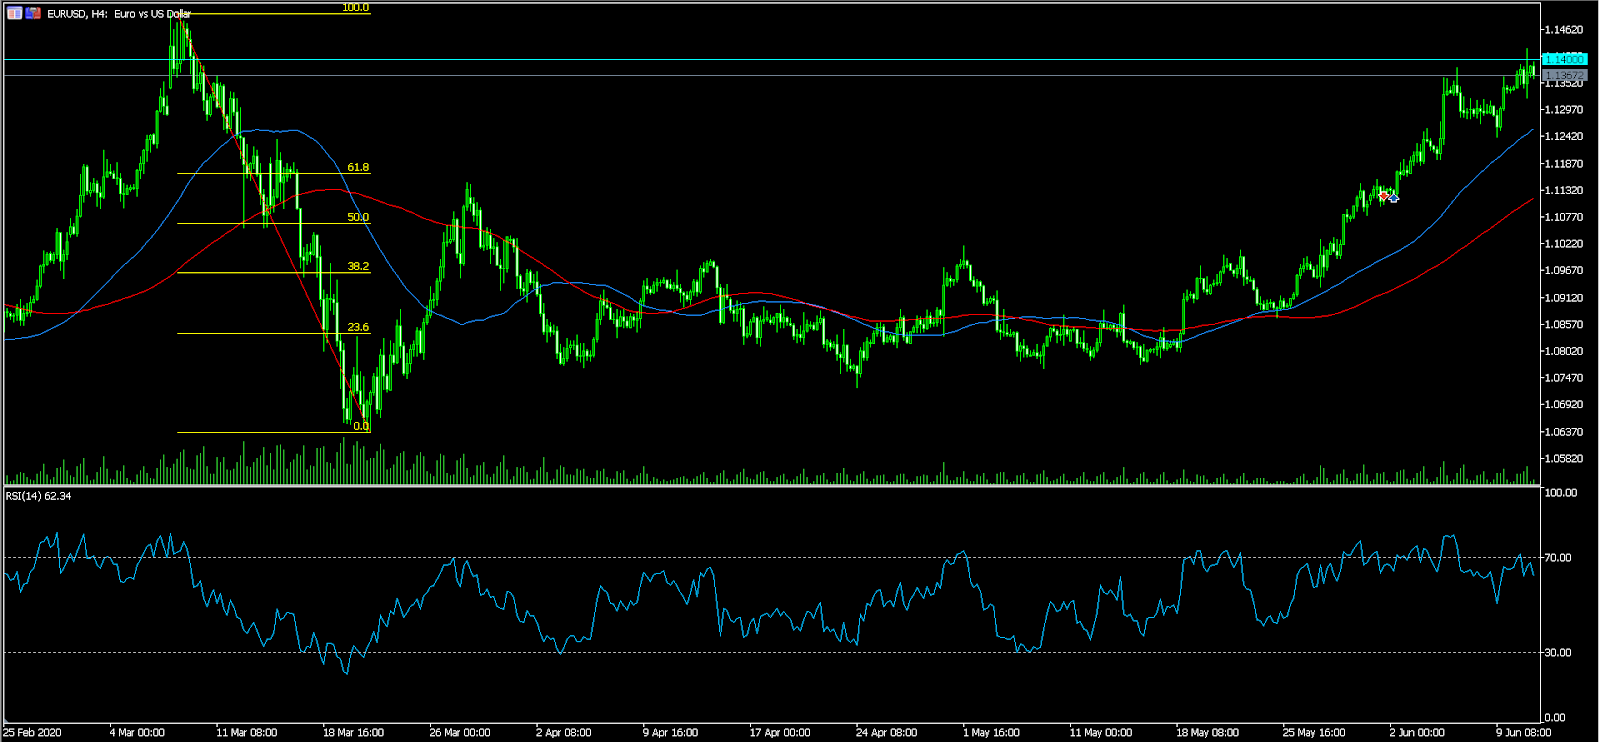Click the 11 May 00:00 time label
This screenshot has height=742, width=1600.
pos(1101,733)
